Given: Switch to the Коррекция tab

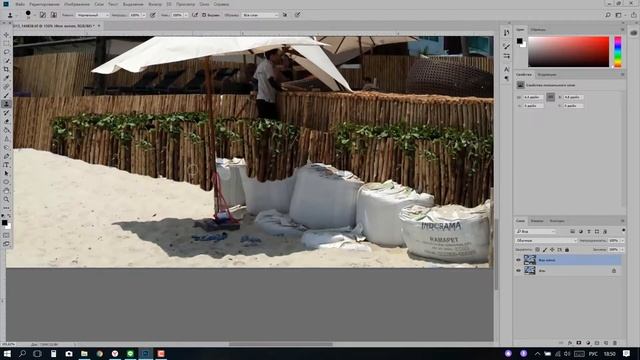Looking at the screenshot, I should tap(547, 75).
